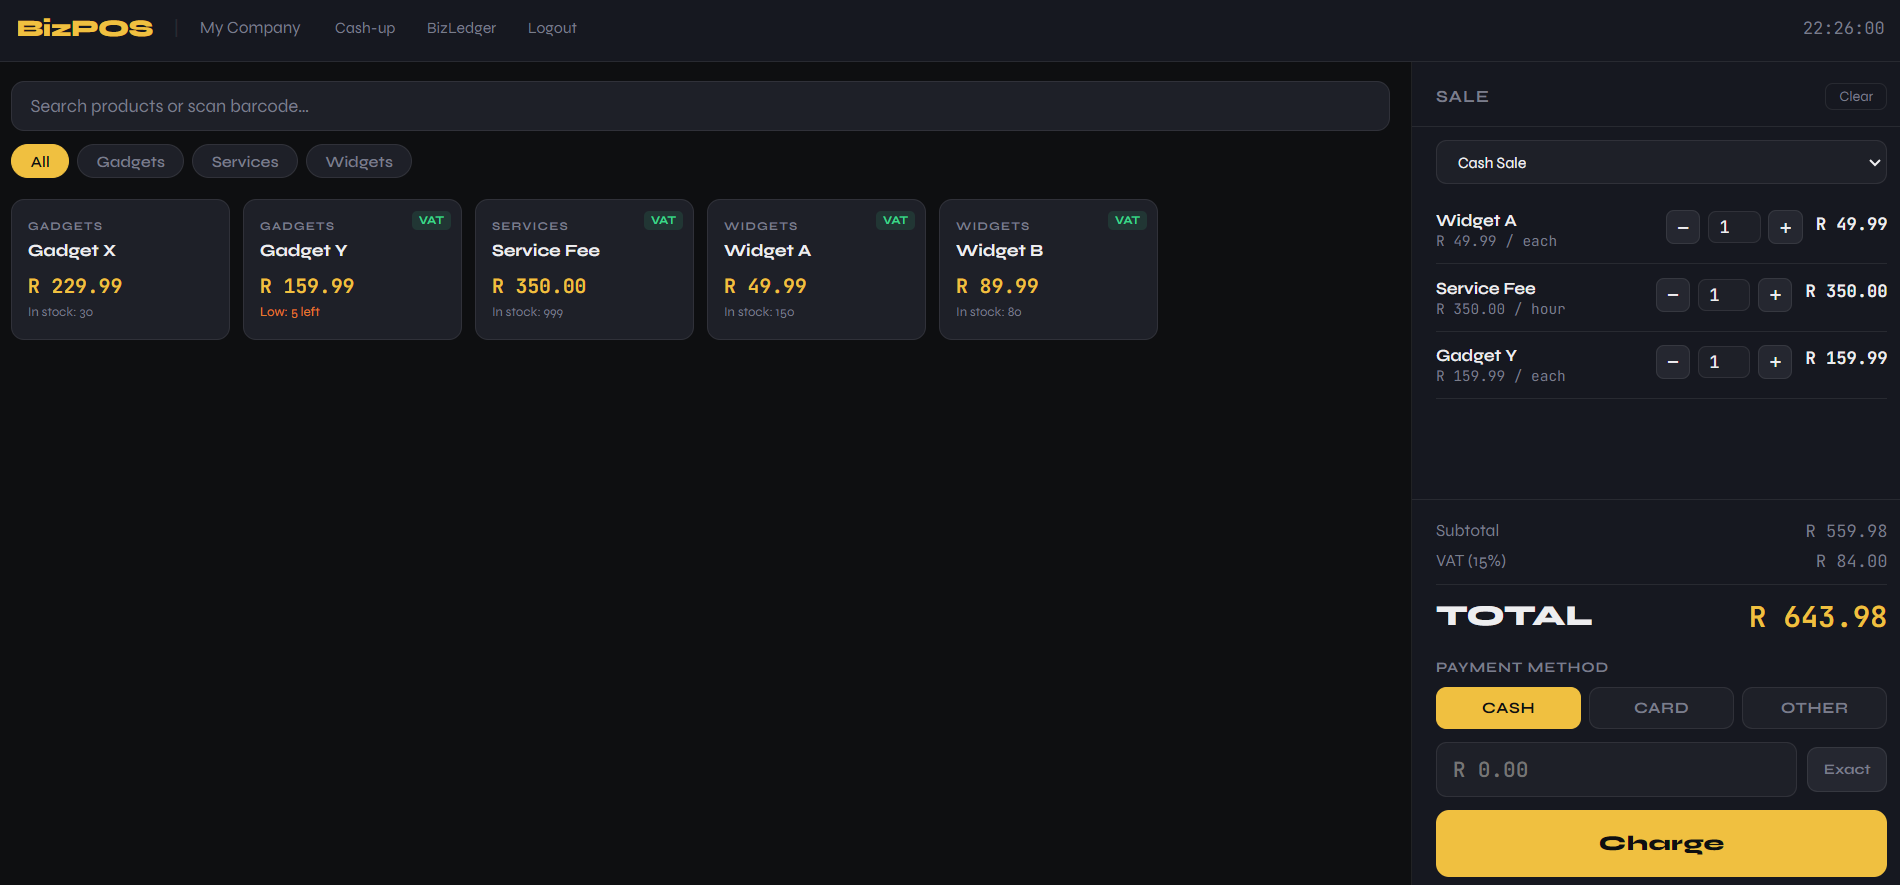Open the Cash Sale customer dropdown
The image size is (1900, 885).
coord(1661,162)
